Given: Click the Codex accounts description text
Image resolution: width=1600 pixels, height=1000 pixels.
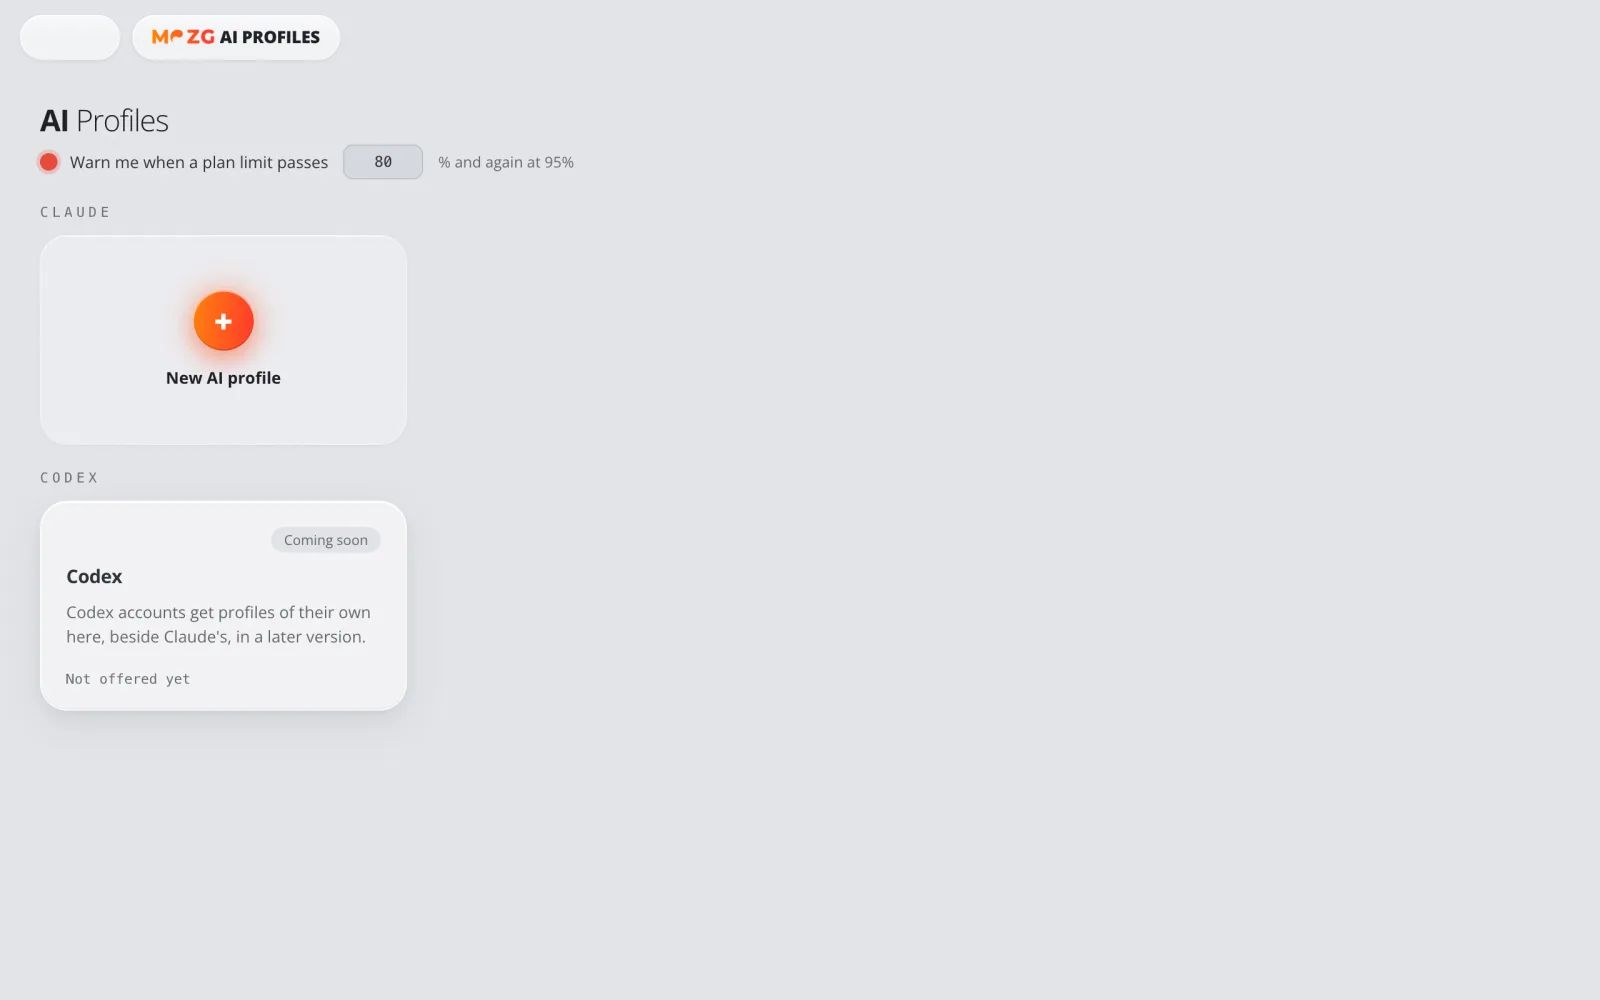Looking at the screenshot, I should pos(218,624).
